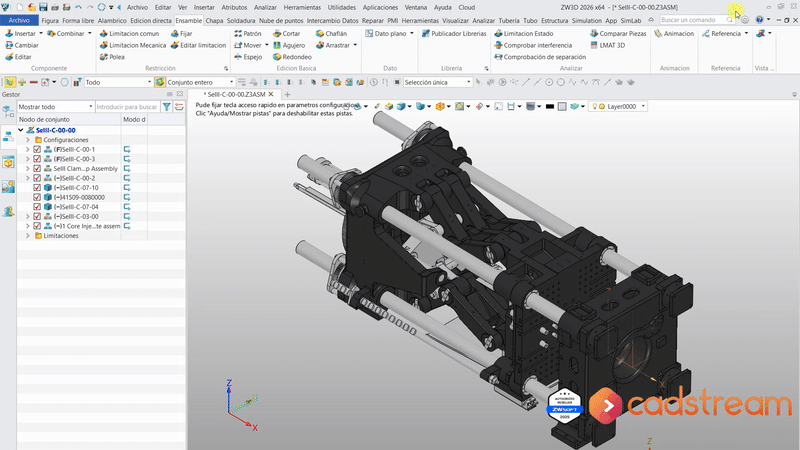
Task: Open the Todo filter dropdown
Action: (x=118, y=82)
